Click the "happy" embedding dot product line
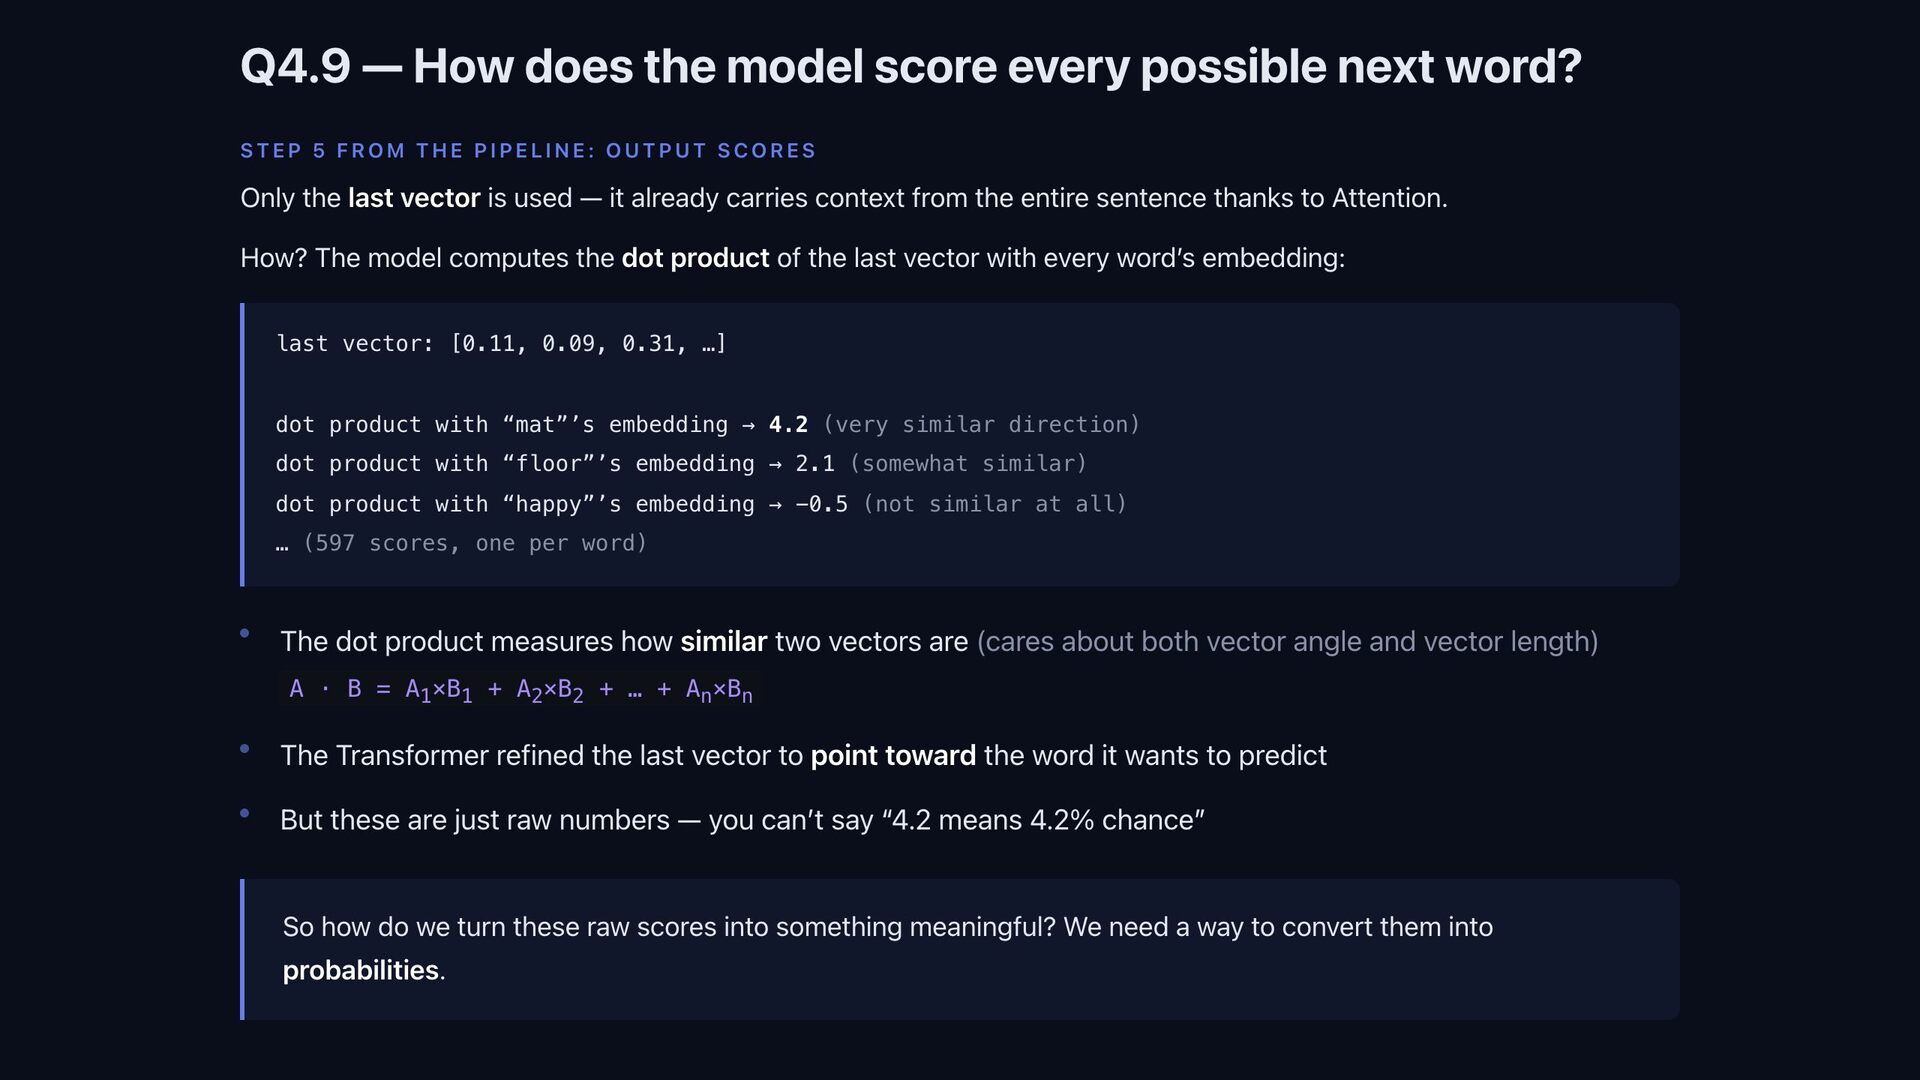Viewport: 1920px width, 1080px height. click(x=514, y=504)
